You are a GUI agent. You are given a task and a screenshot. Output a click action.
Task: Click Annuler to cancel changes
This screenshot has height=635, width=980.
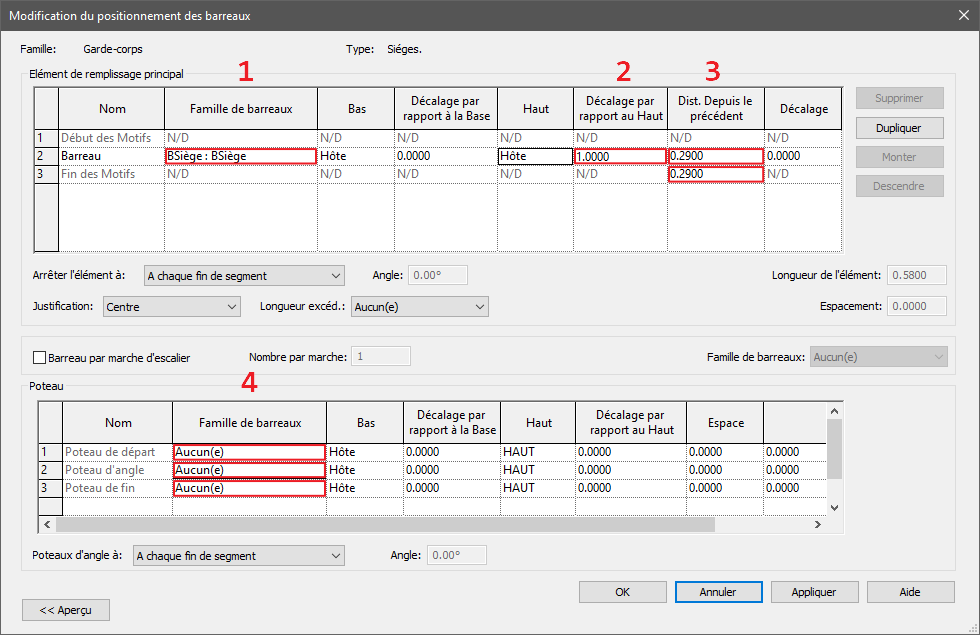point(717,592)
